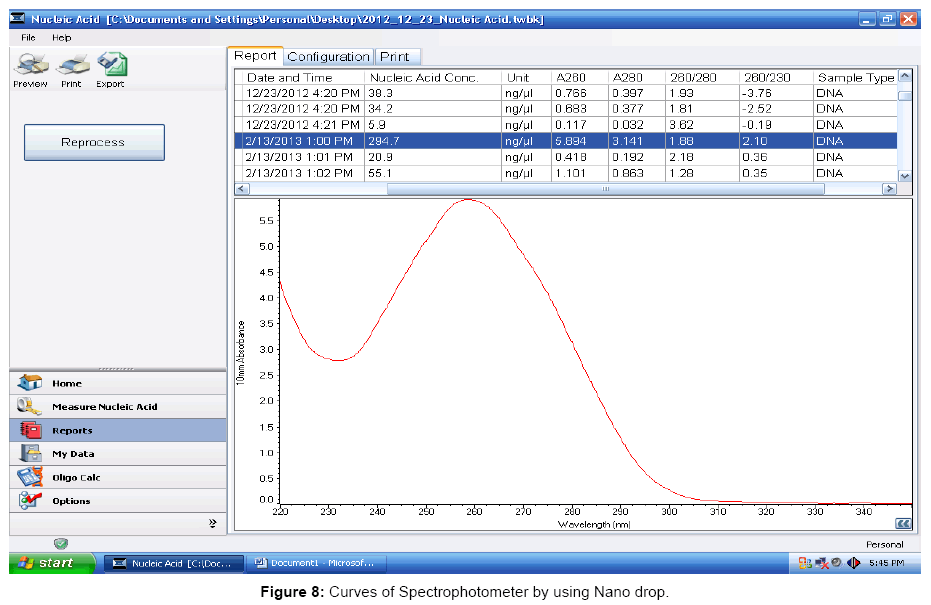Screen dimensions: 931x605
Task: Expand navigation pane using double chevron
Action: [x=212, y=522]
